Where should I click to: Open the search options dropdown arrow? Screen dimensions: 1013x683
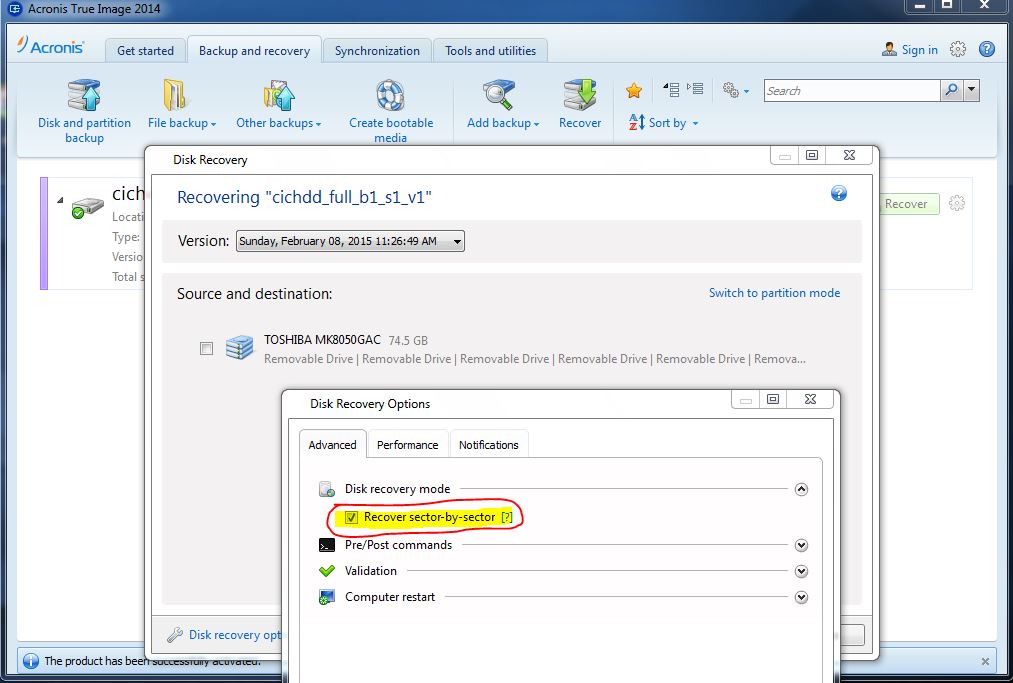click(x=971, y=90)
